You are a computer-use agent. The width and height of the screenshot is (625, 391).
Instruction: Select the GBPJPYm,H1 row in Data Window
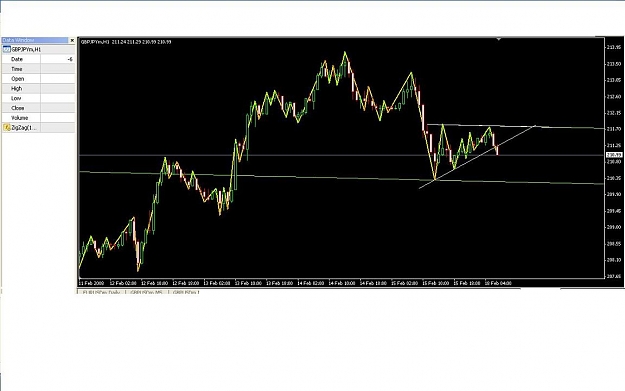[x=38, y=49]
